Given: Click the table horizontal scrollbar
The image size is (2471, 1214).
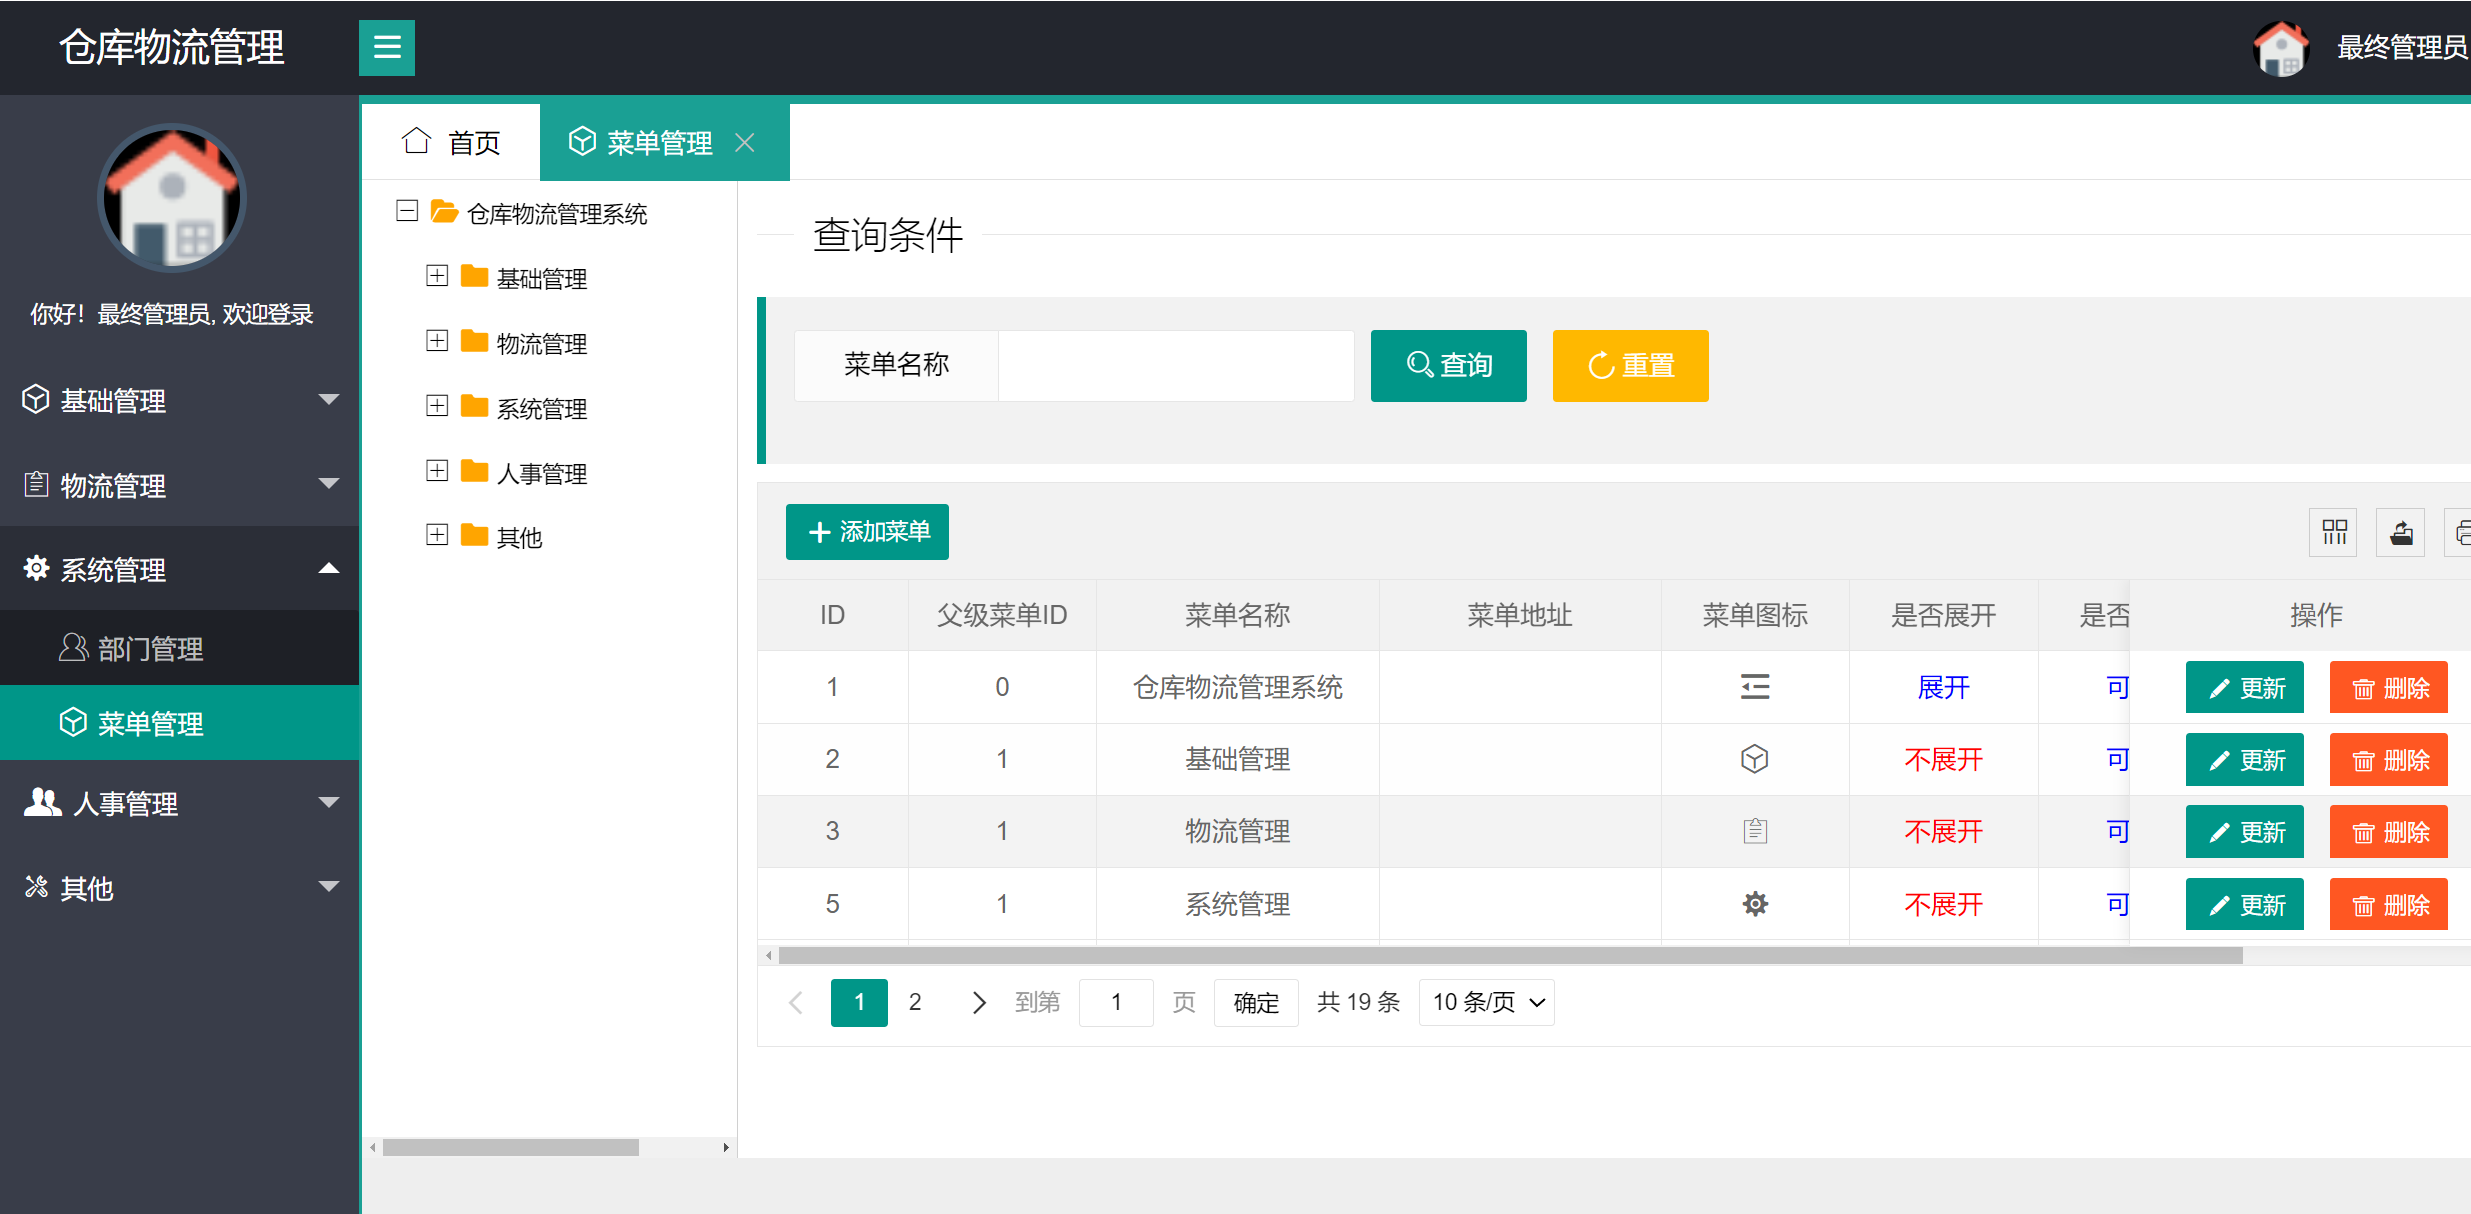Looking at the screenshot, I should click(x=1510, y=955).
